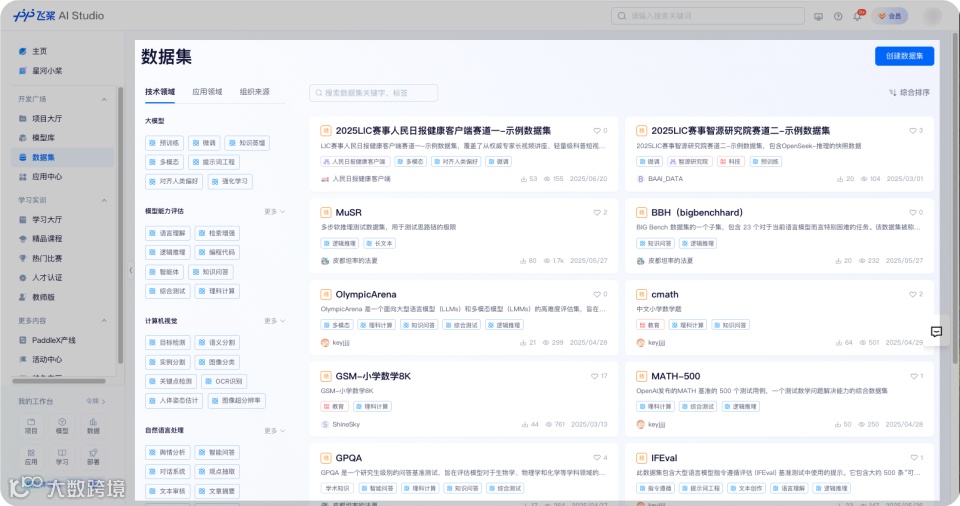Viewport: 960px width, 506px height.
Task: Focus the 搜索数据集关键字 search field
Action: [373, 93]
